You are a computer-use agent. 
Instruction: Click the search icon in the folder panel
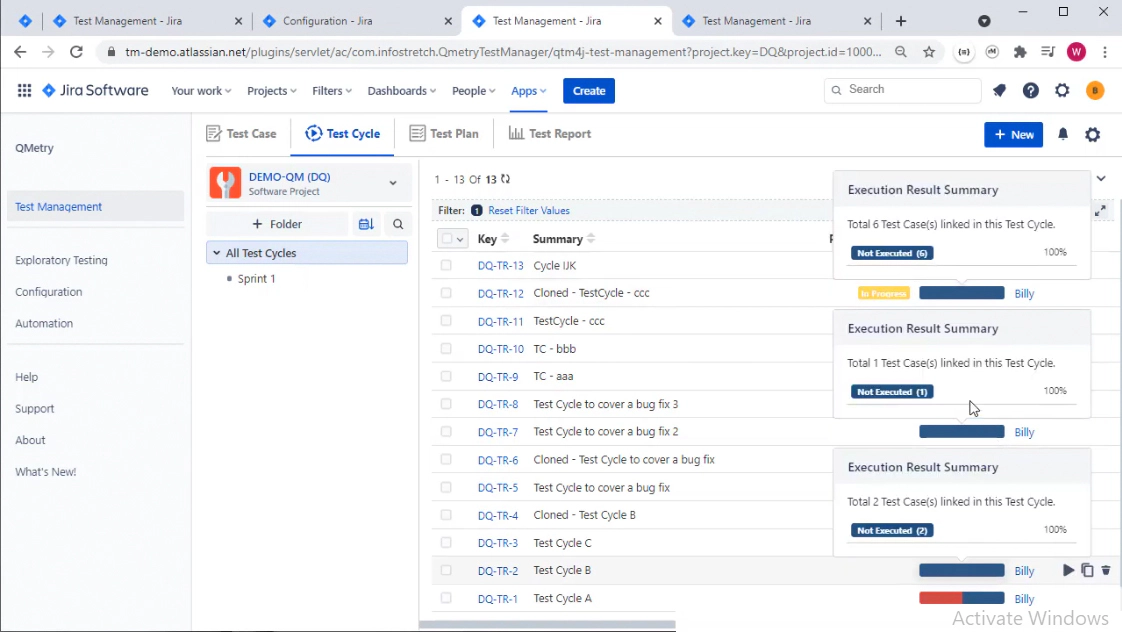pos(398,225)
